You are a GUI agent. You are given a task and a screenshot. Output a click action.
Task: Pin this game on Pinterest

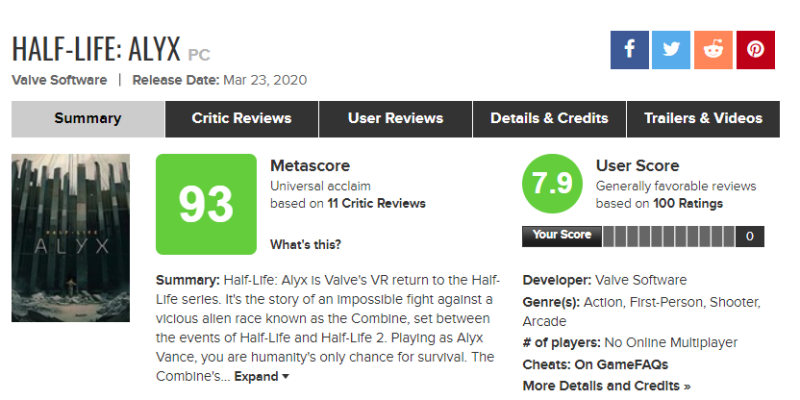coord(756,50)
